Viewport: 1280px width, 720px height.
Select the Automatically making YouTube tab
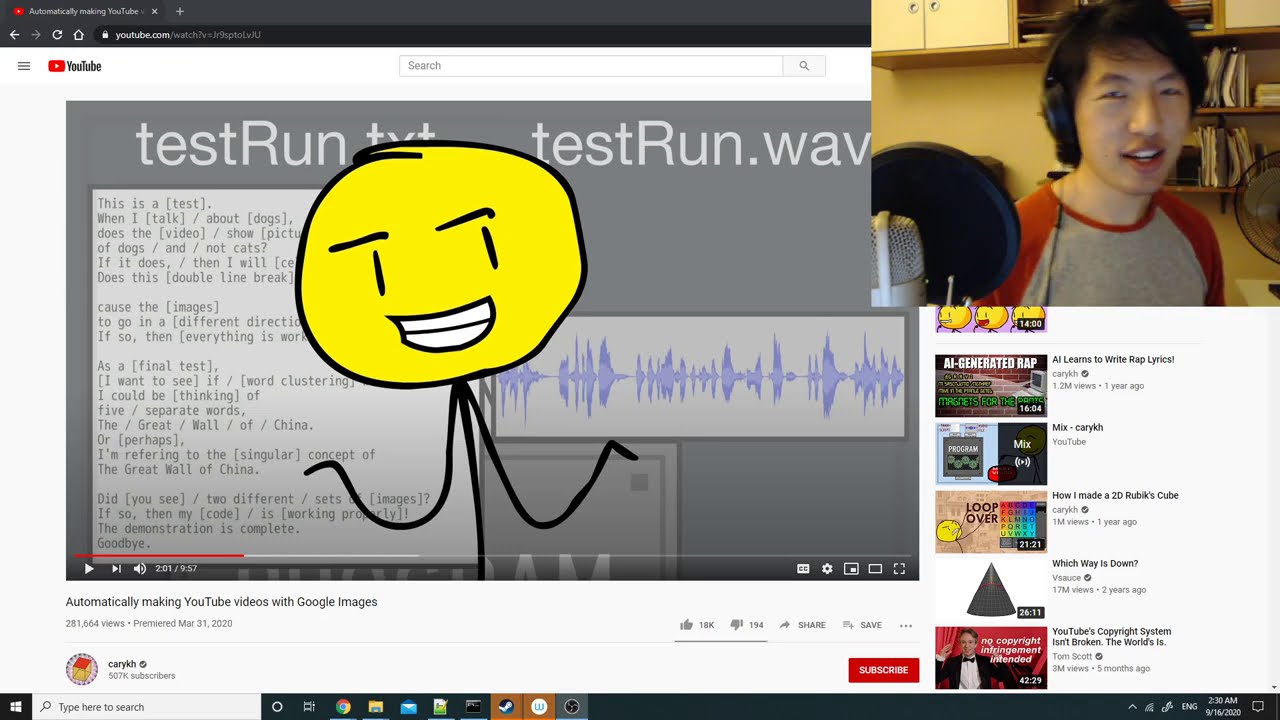click(85, 11)
